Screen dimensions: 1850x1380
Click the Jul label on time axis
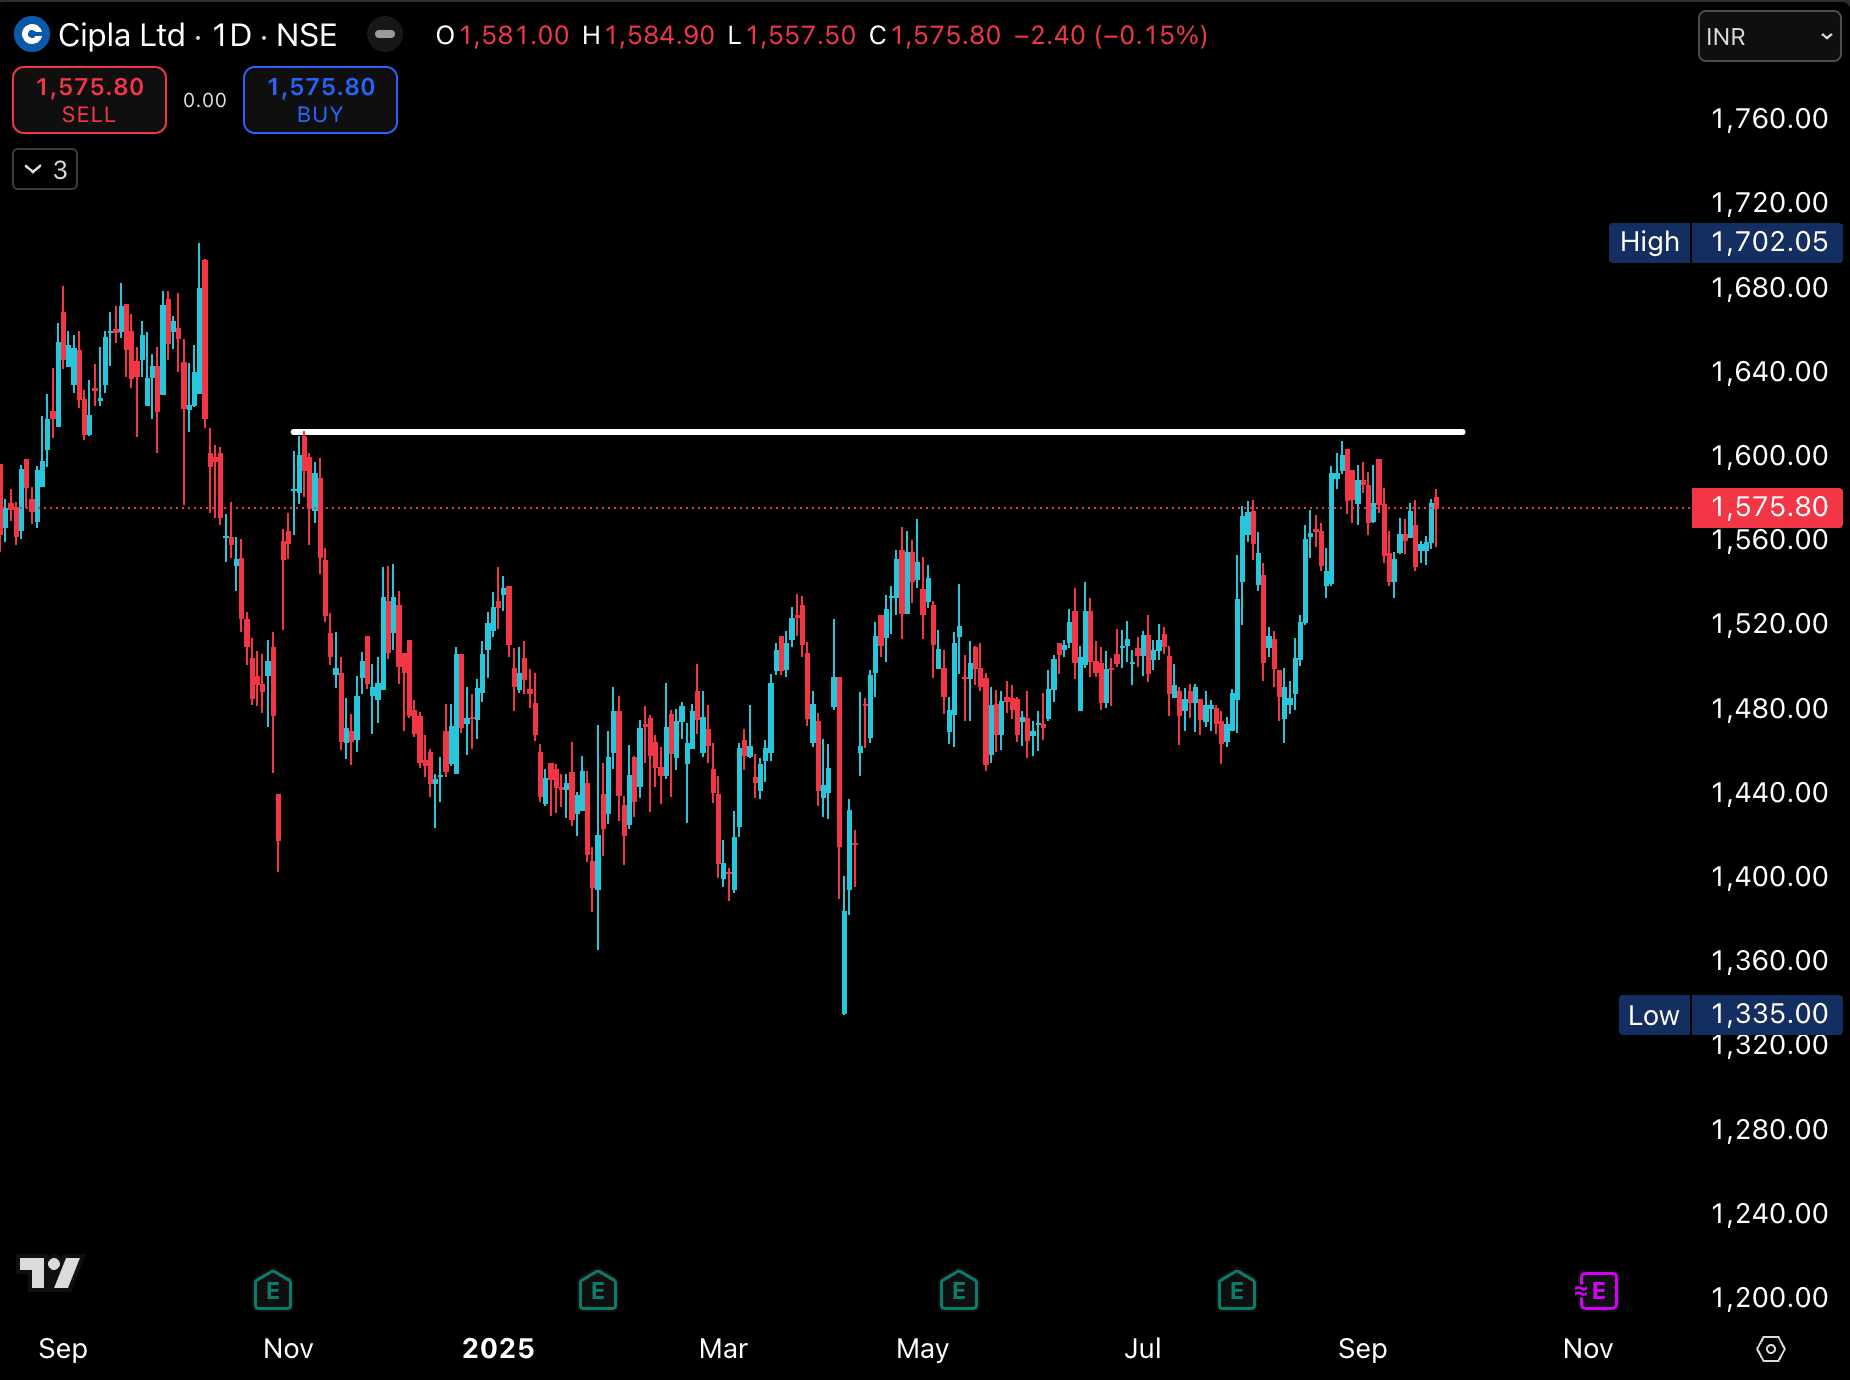tap(1142, 1348)
